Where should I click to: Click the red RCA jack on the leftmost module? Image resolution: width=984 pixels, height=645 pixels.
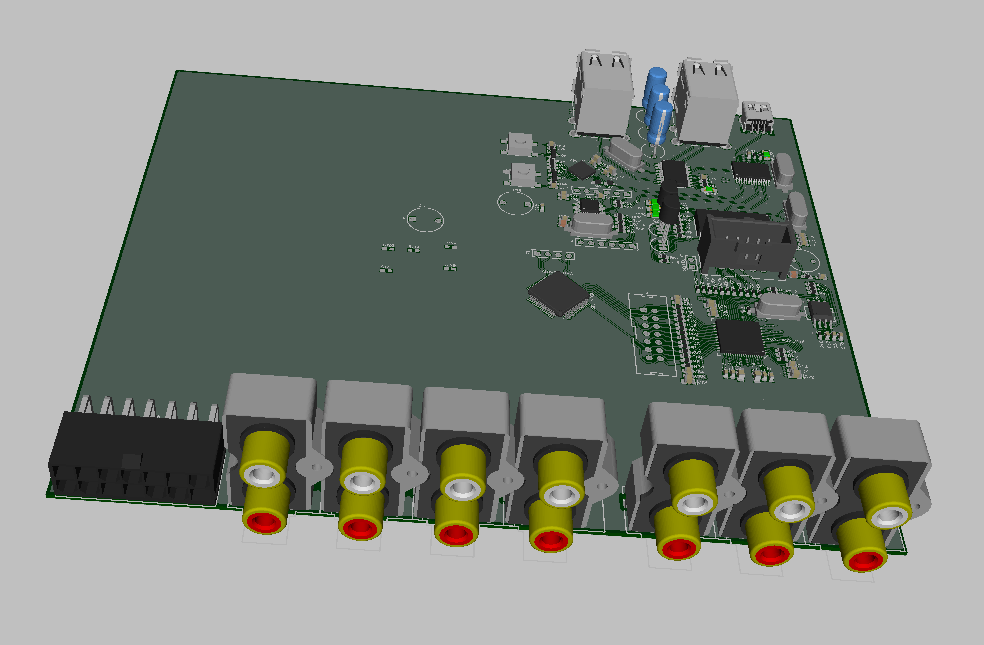(264, 522)
